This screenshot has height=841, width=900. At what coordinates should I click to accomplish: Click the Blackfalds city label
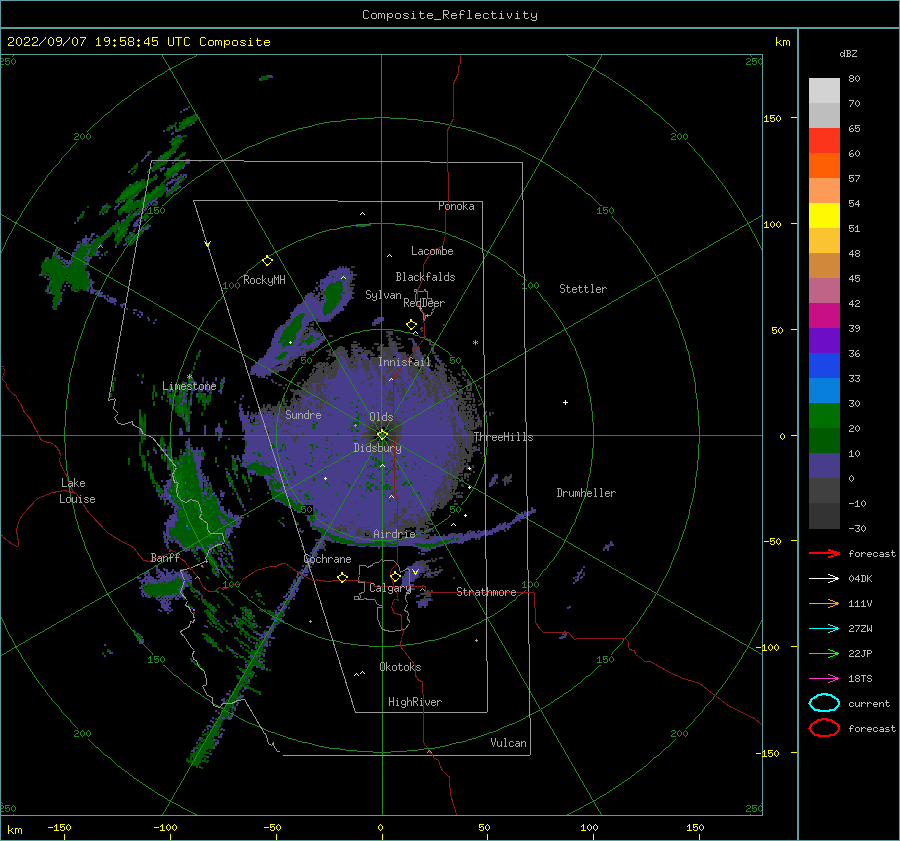click(x=425, y=277)
